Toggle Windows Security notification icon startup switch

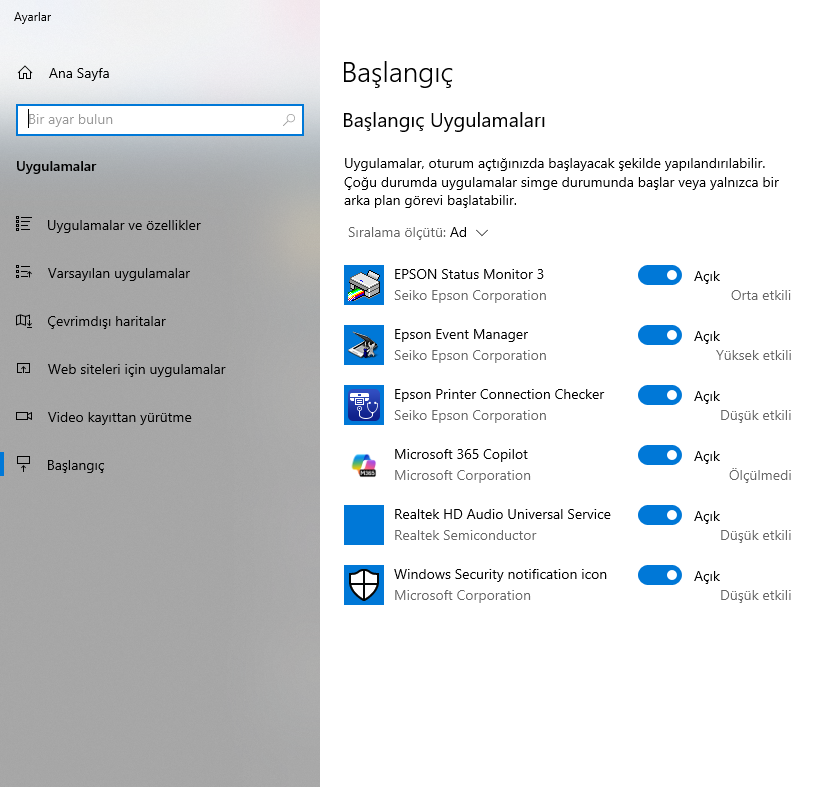[x=660, y=575]
